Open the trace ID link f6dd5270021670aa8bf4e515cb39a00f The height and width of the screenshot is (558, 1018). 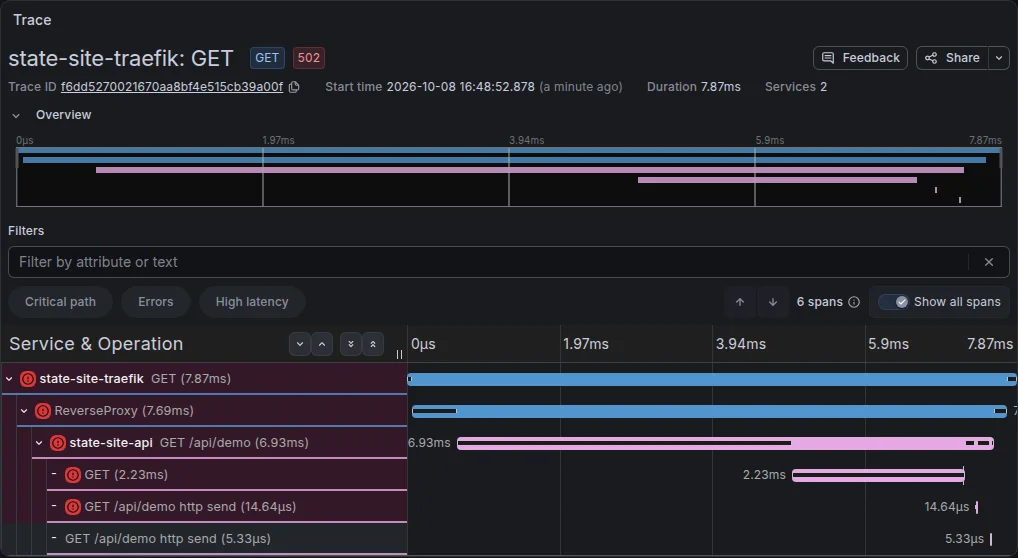[172, 87]
